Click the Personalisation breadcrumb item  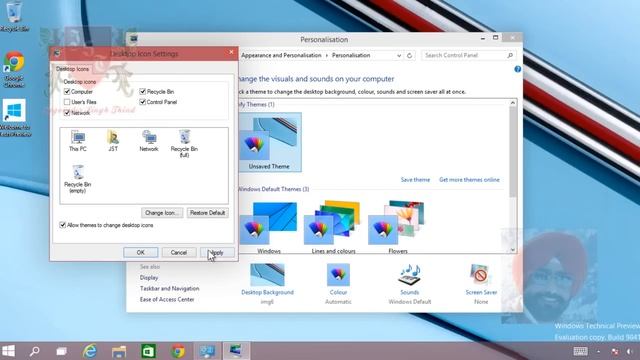click(351, 55)
